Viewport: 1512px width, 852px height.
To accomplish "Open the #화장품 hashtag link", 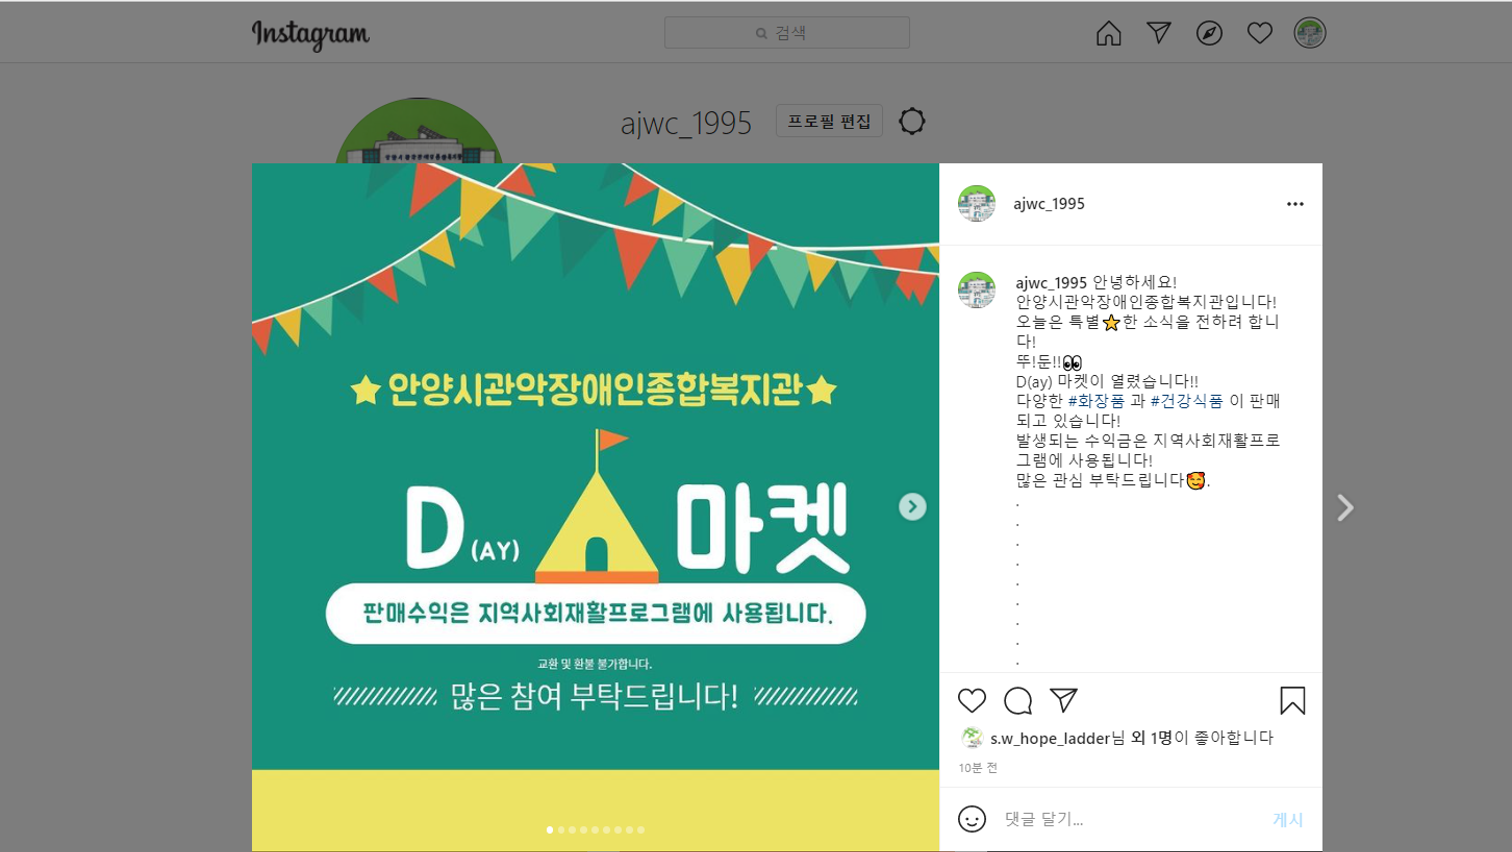I will pos(1096,401).
